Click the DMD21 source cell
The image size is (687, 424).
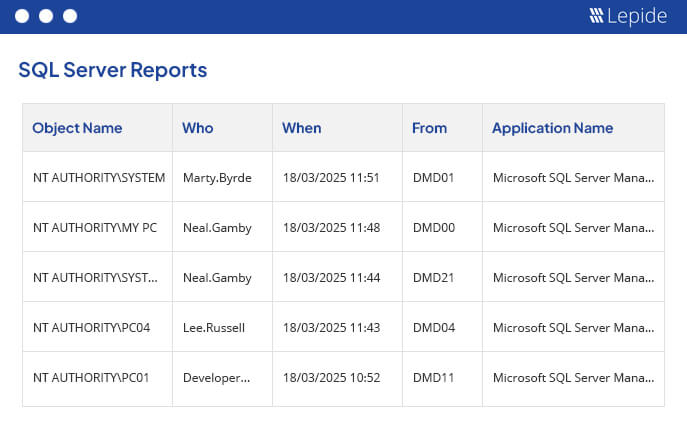(x=434, y=278)
